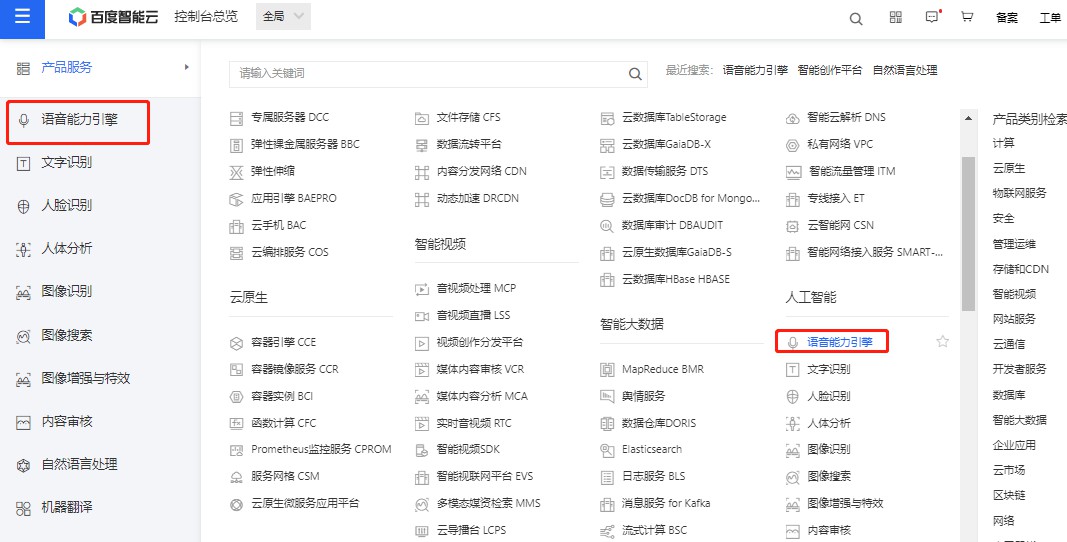This screenshot has width=1067, height=542.
Task: Select 物联网服务 category
Action: (x=1019, y=193)
